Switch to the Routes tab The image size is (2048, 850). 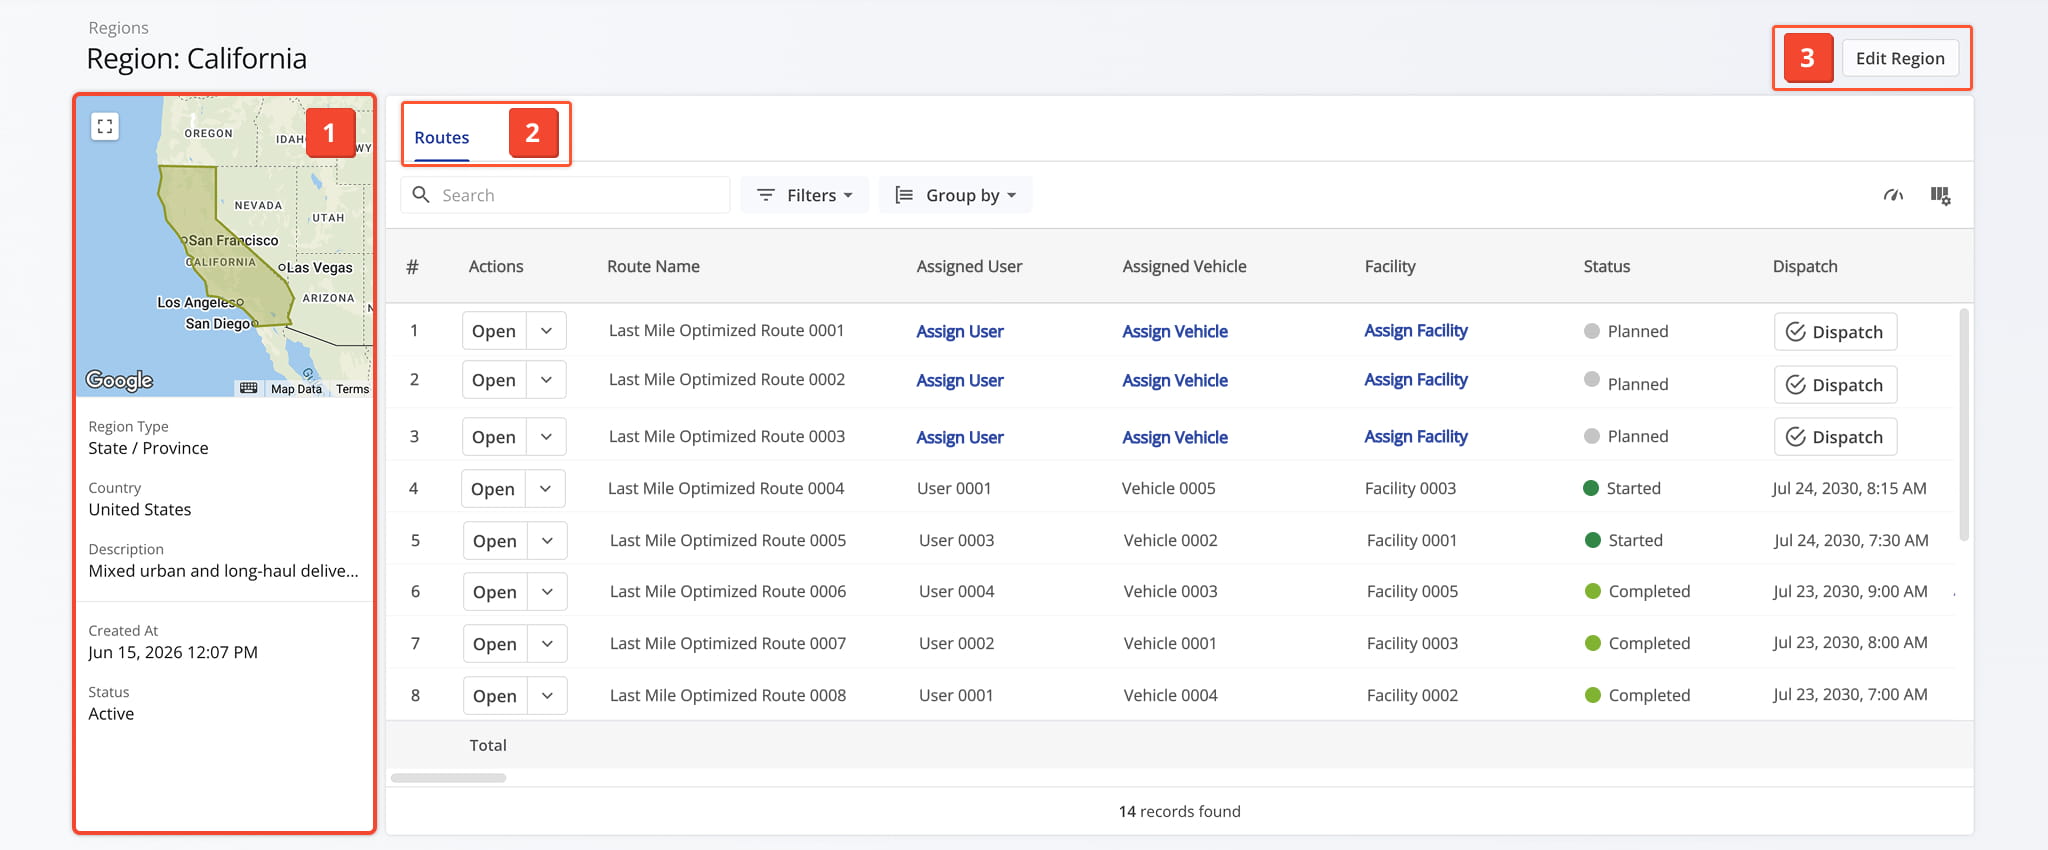(x=442, y=138)
